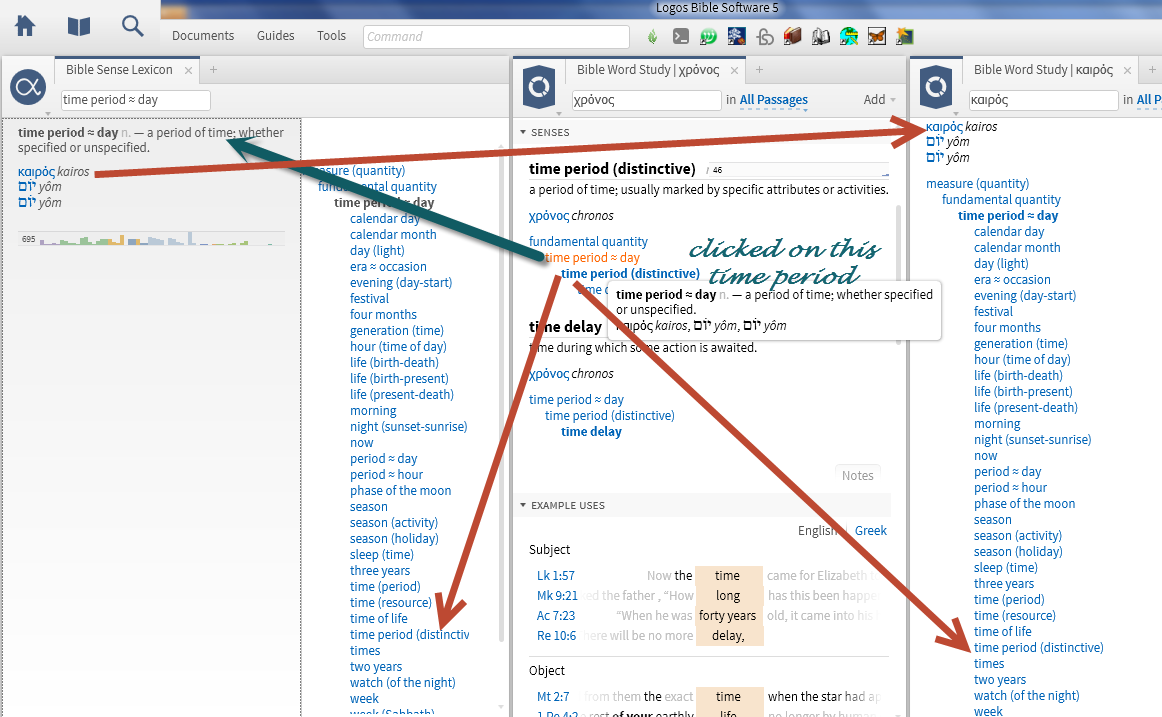Viewport: 1162px width, 717px height.
Task: Open Re 10:6 reference link
Action: [x=557, y=636]
